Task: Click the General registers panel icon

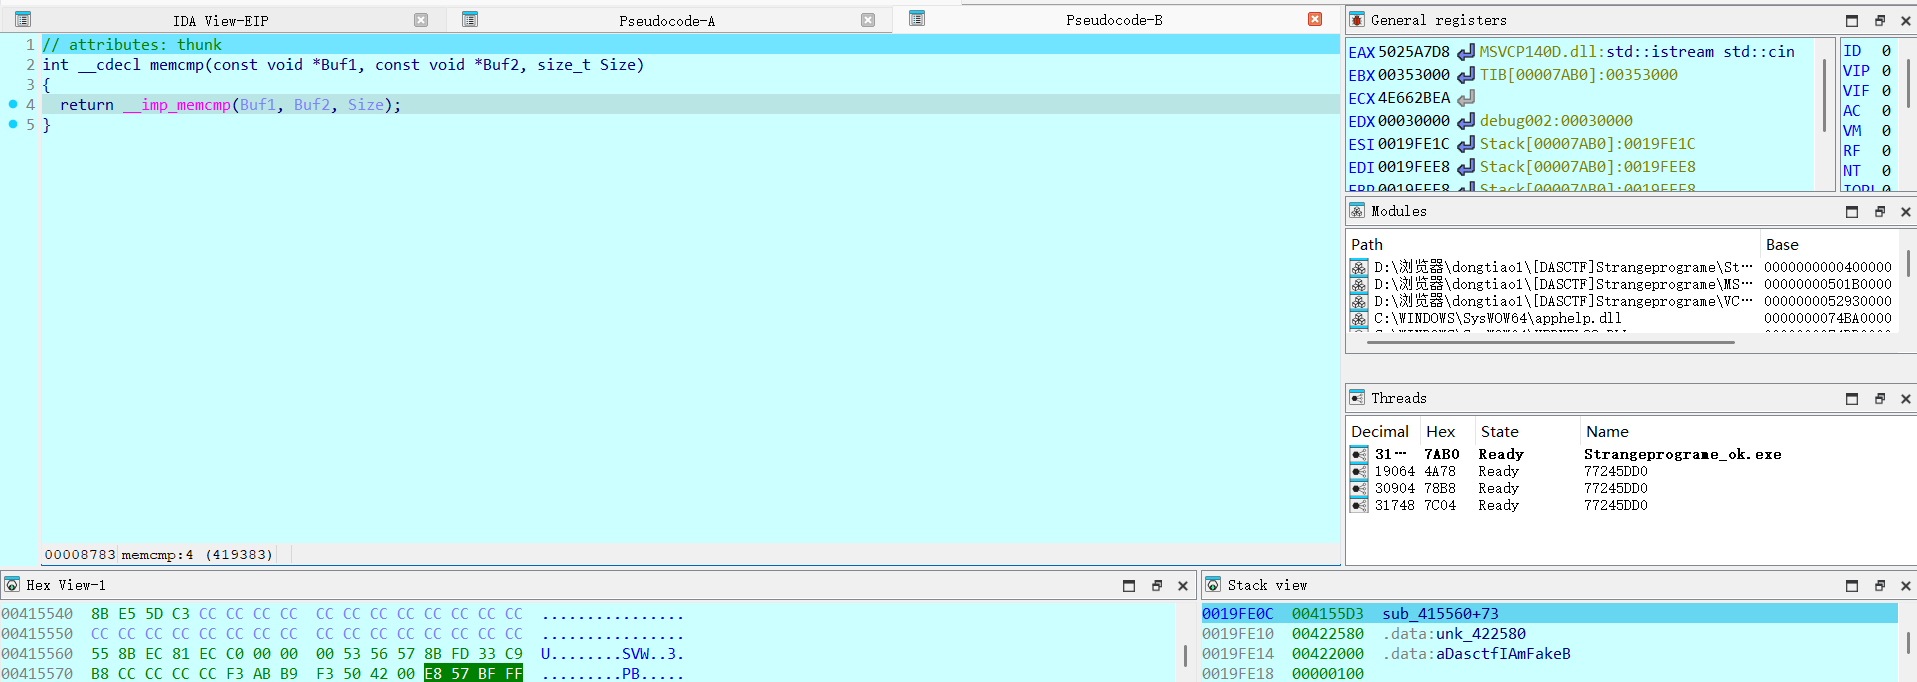Action: tap(1357, 20)
